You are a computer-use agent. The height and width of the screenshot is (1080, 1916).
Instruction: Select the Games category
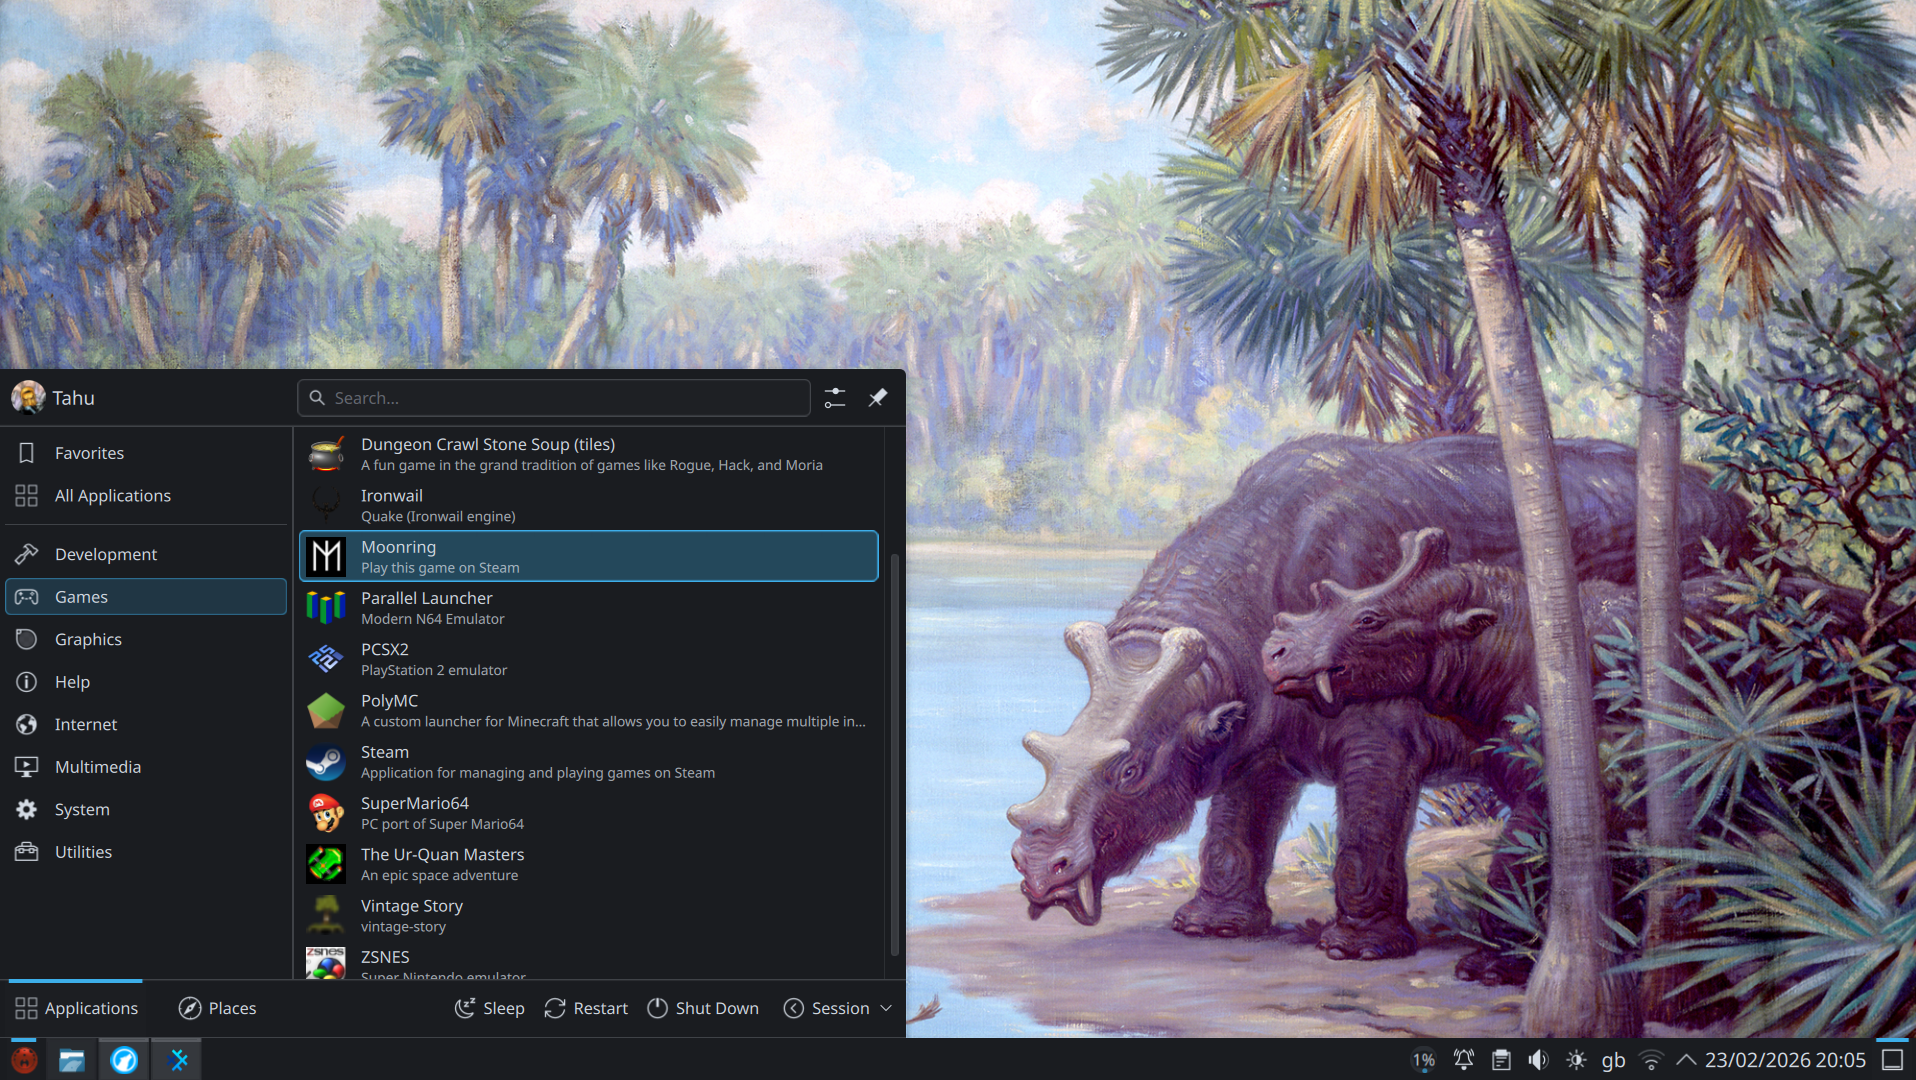tap(146, 597)
